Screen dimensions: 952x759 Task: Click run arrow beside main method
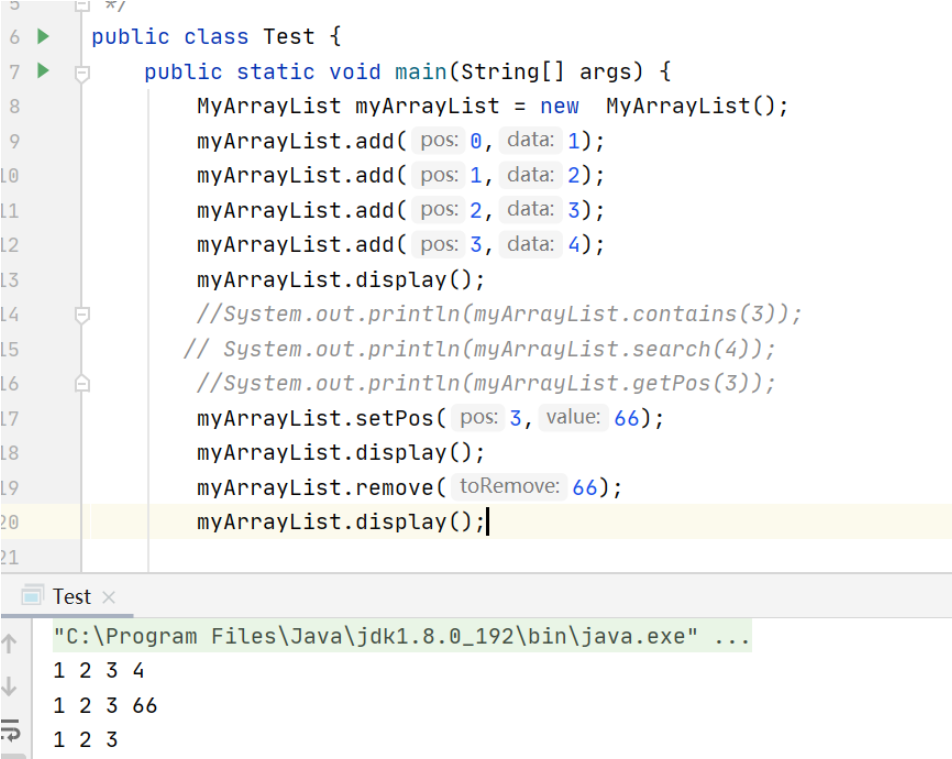click(x=43, y=71)
